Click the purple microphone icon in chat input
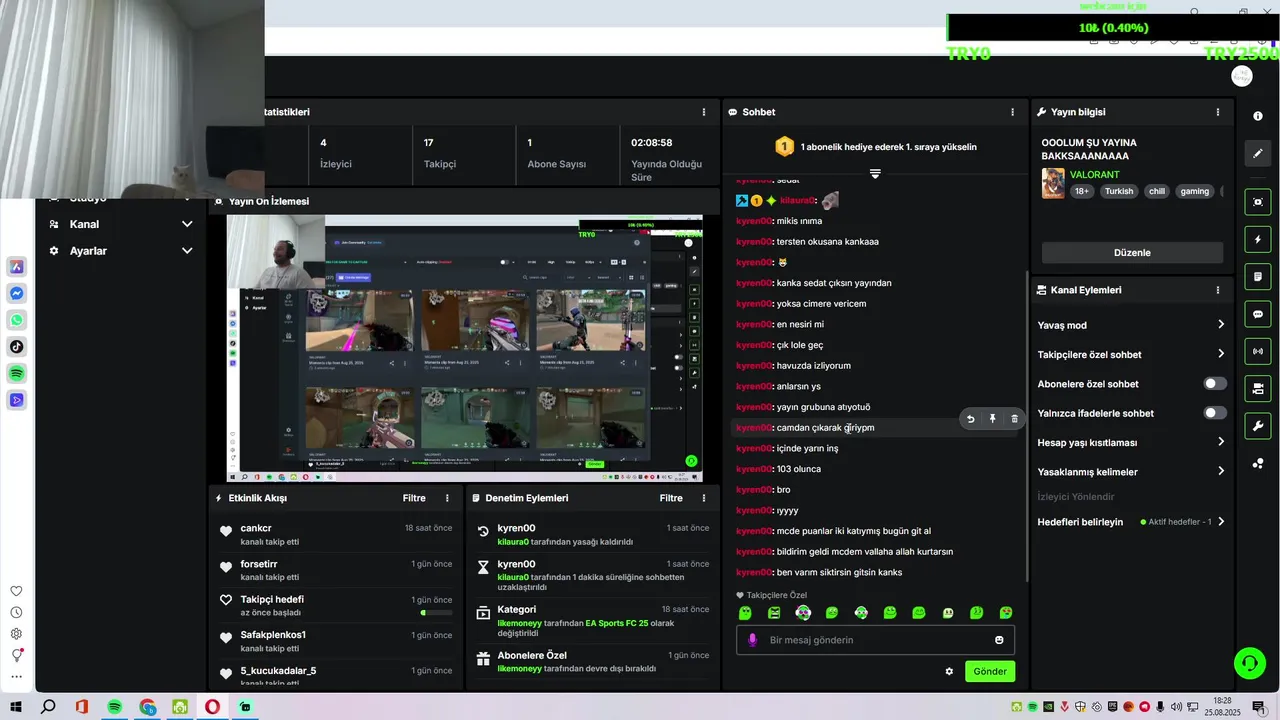This screenshot has height=720, width=1280. [x=753, y=640]
